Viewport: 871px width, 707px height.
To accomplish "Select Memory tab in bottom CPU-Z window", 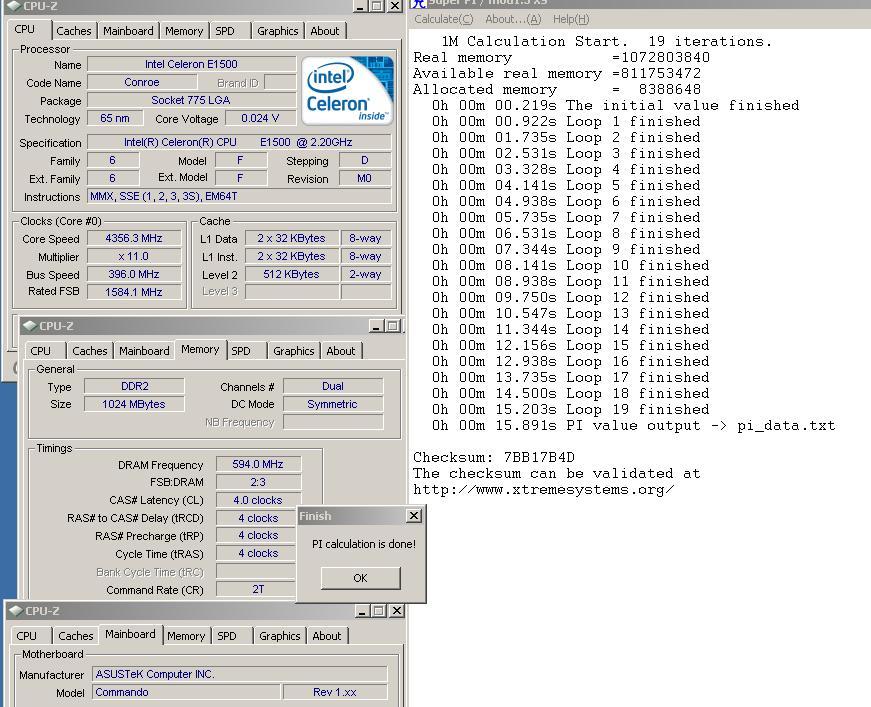I will click(x=186, y=636).
